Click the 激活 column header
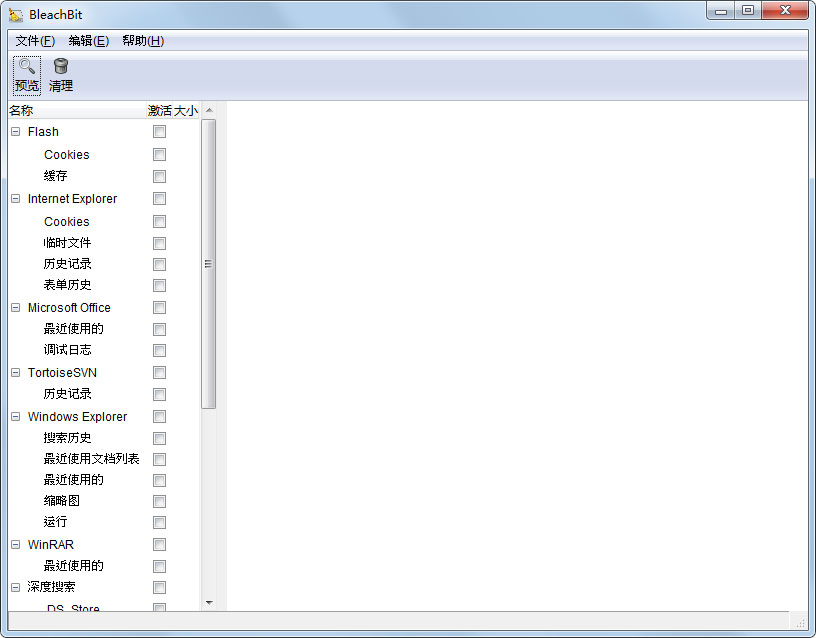Viewport: 816px width, 638px height. [x=160, y=111]
